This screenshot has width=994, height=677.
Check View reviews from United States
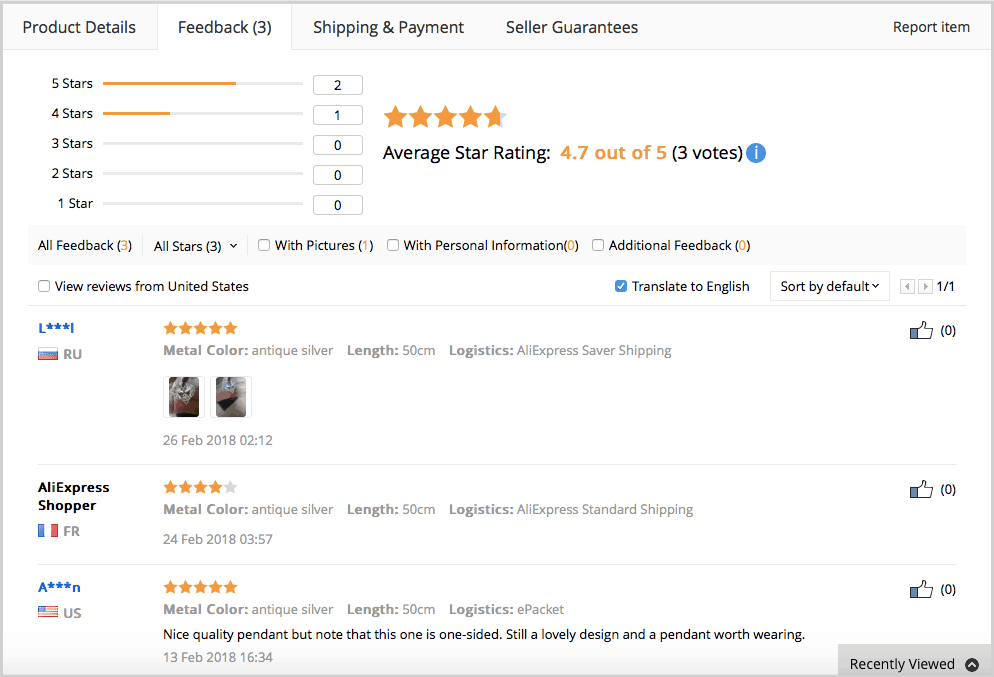[x=43, y=286]
